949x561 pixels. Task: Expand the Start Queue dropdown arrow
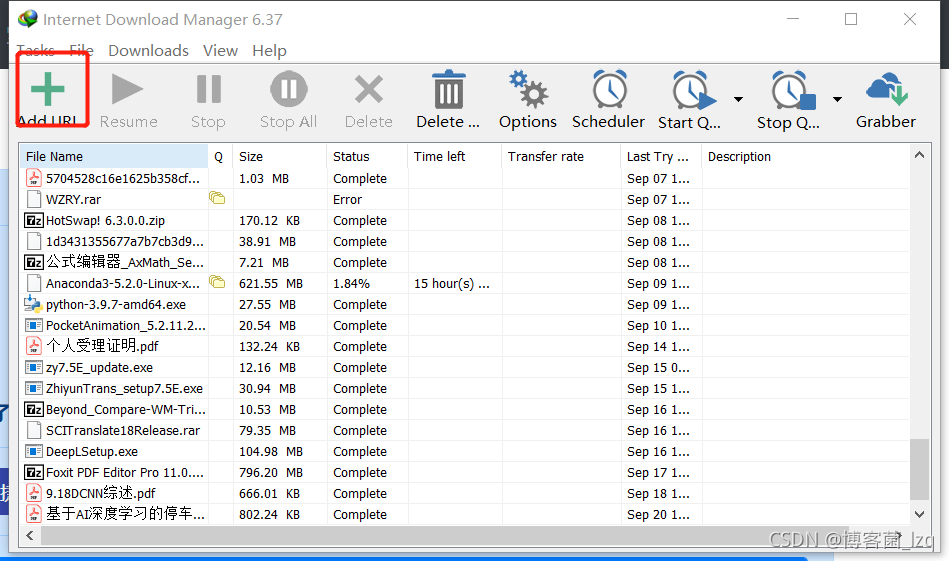[738, 99]
